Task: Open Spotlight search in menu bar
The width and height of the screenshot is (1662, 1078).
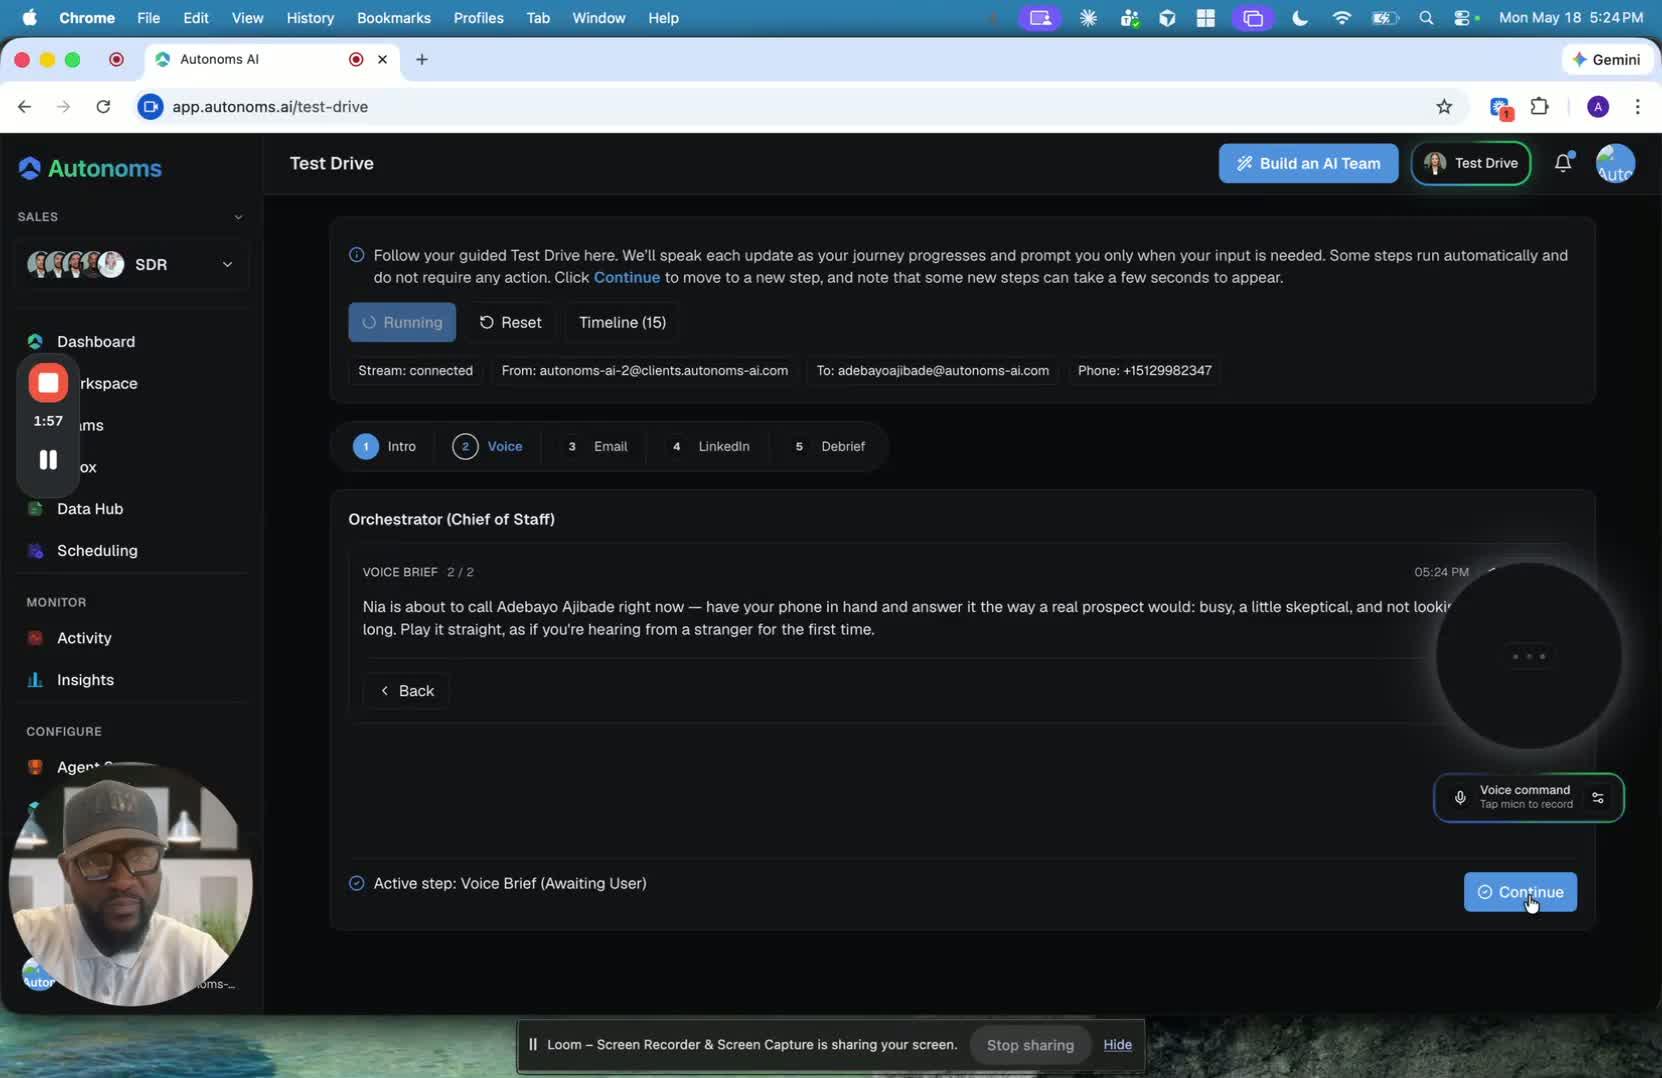Action: coord(1426,18)
